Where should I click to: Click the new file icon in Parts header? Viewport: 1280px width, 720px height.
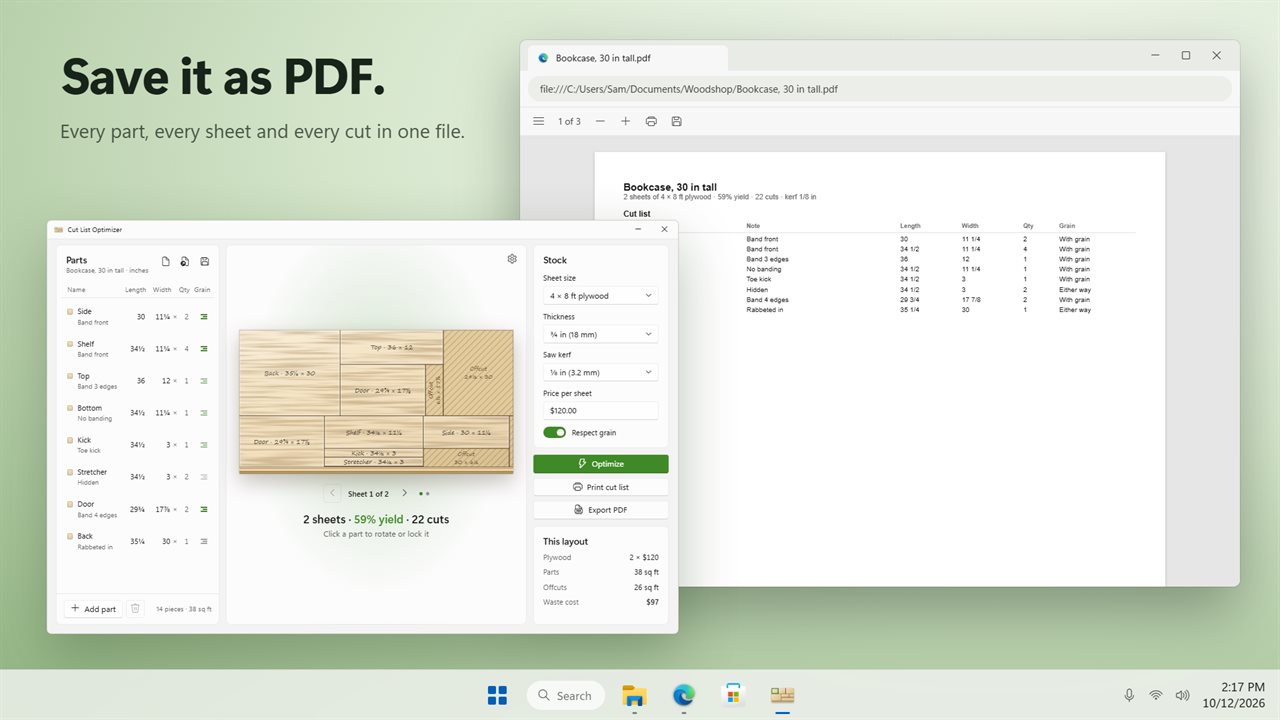pos(166,262)
